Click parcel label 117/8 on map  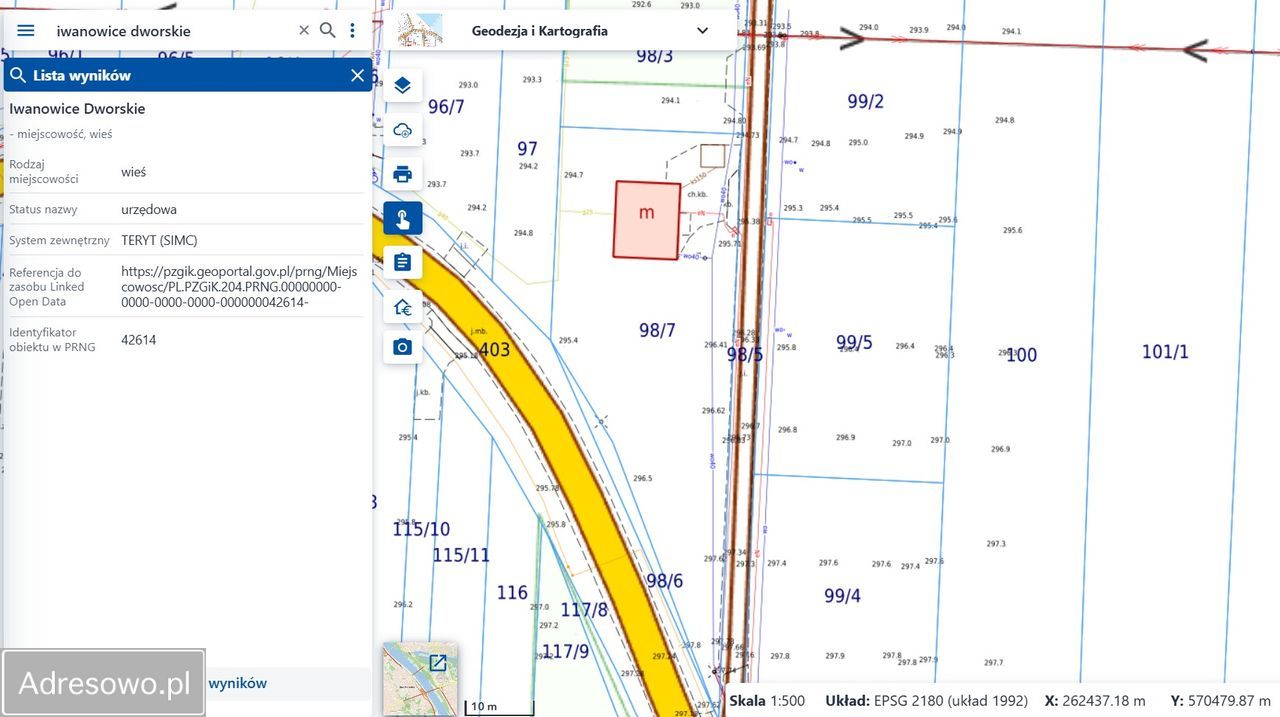pos(584,610)
